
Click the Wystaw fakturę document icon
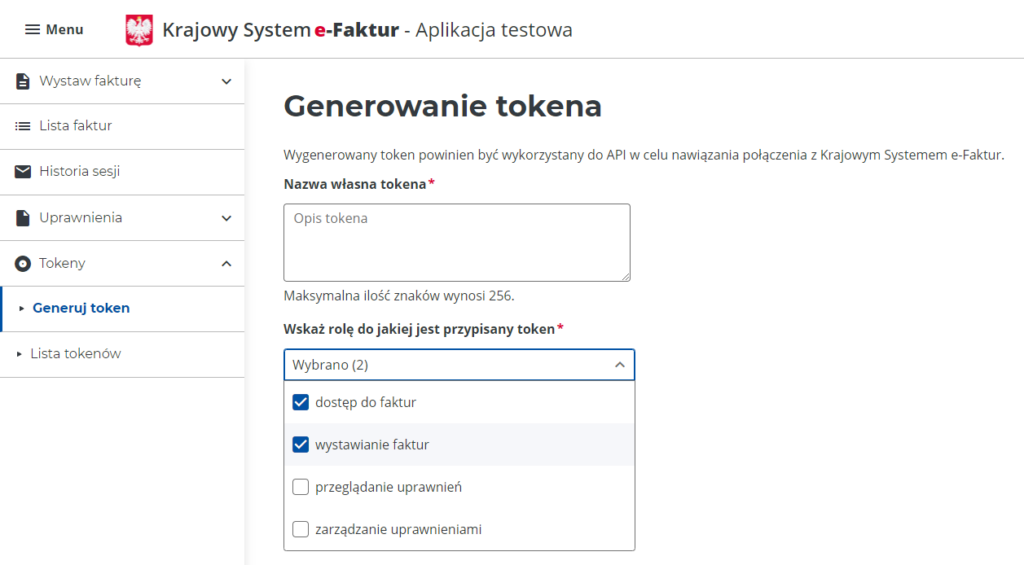tap(22, 81)
